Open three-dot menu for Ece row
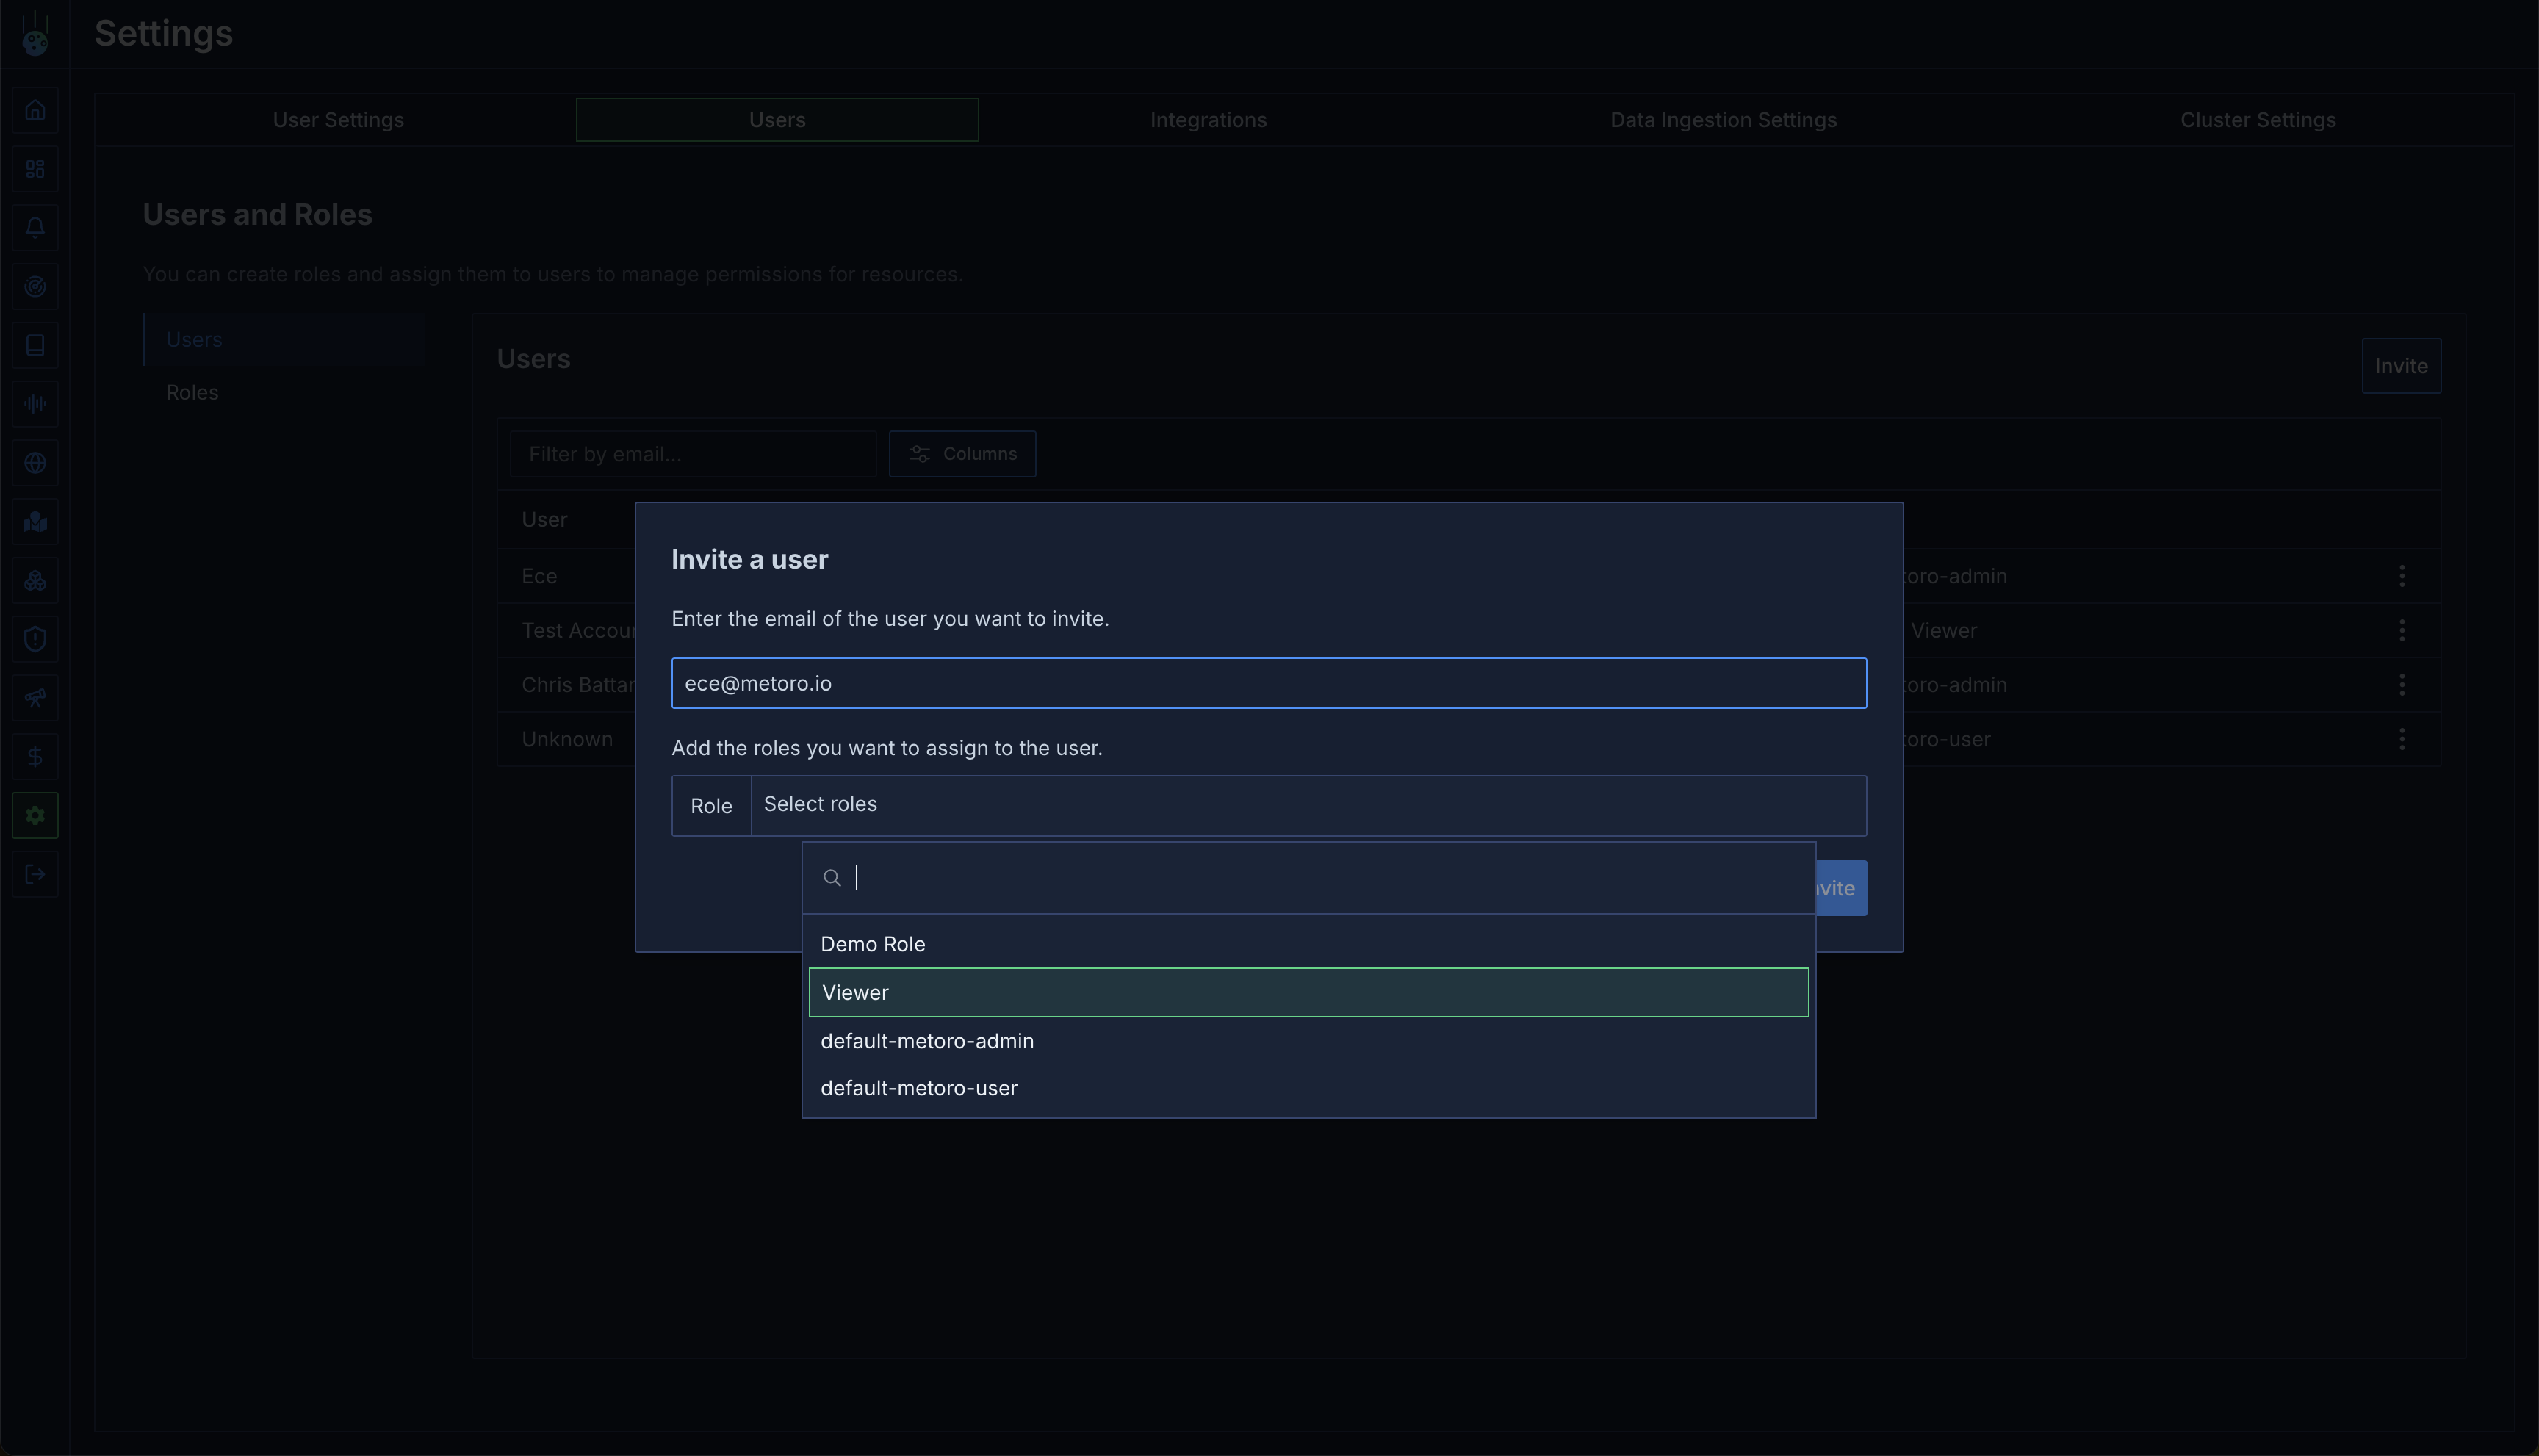This screenshot has height=1456, width=2539. click(2401, 576)
